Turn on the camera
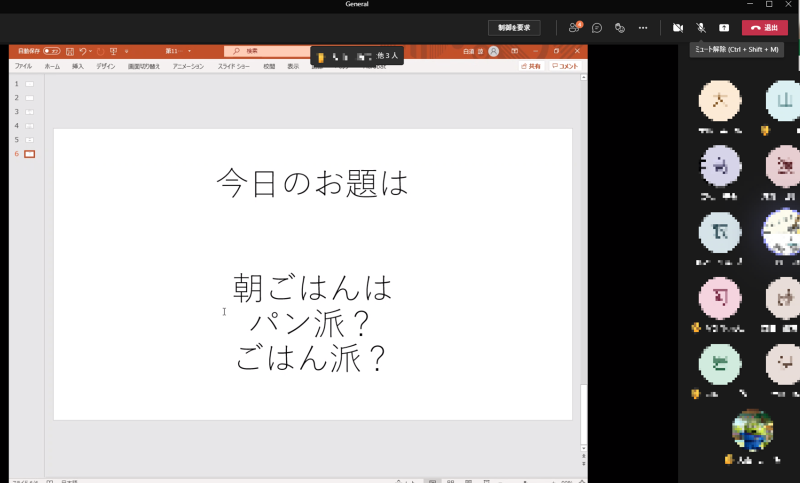The height and width of the screenshot is (483, 800). click(678, 28)
